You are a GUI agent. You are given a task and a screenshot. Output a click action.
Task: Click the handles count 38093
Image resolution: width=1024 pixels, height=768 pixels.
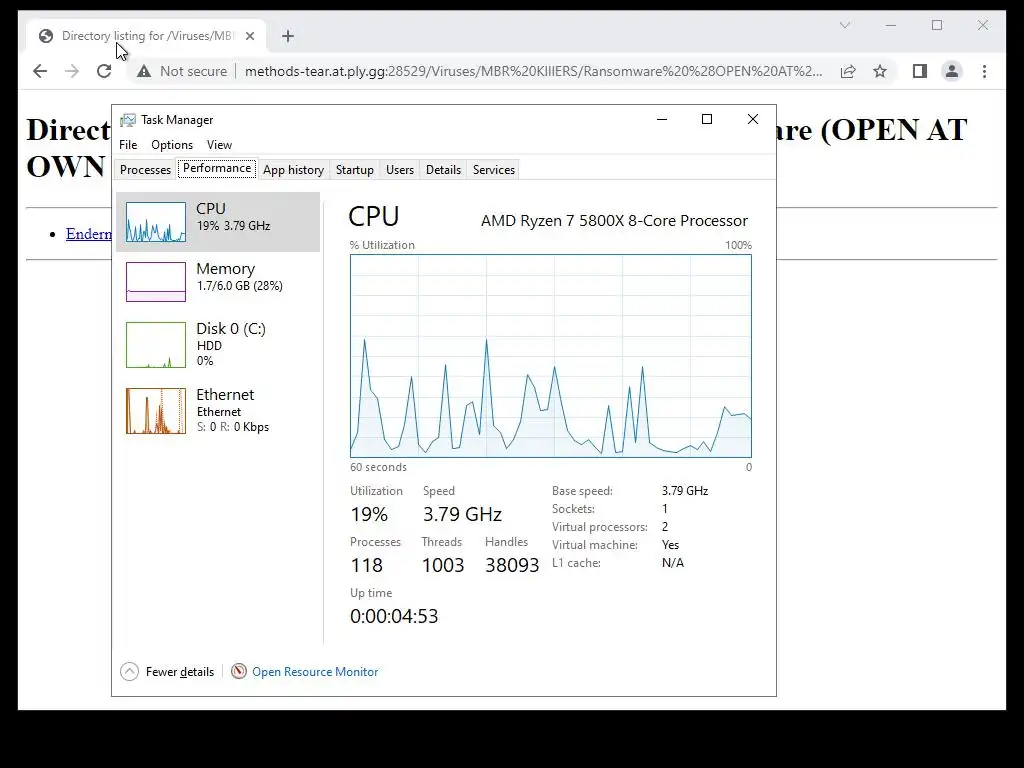512,566
